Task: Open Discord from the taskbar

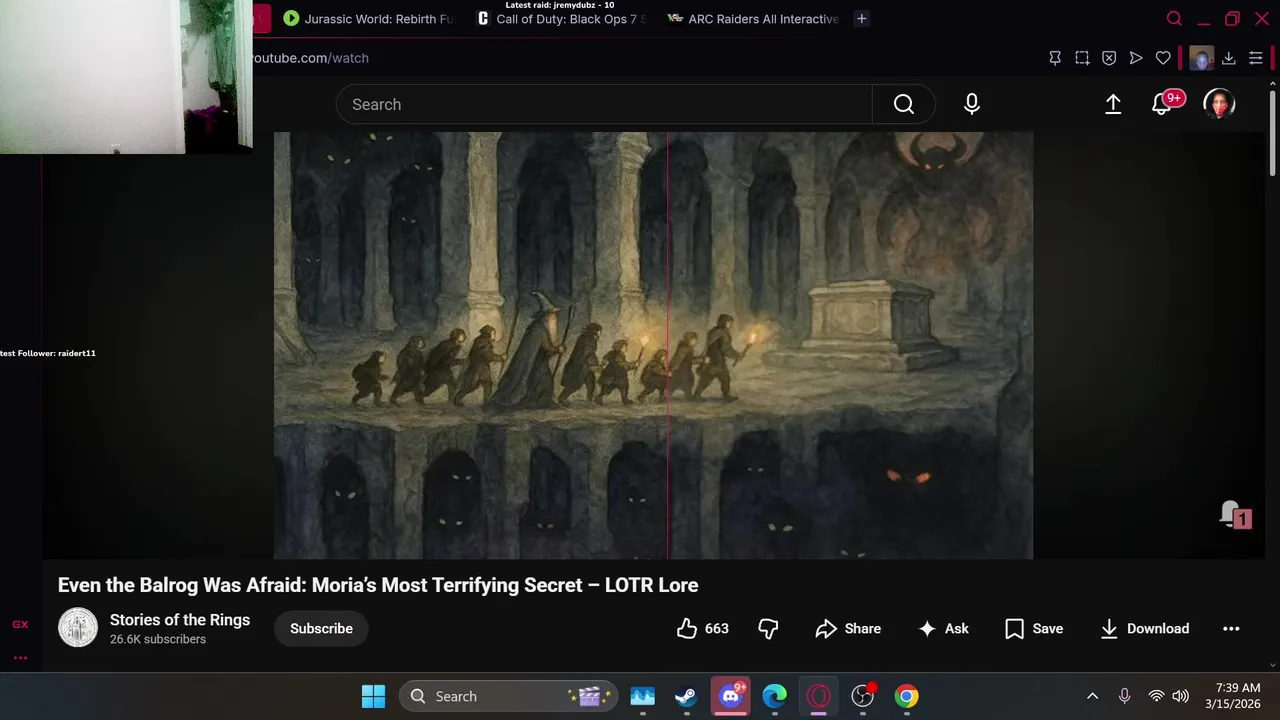Action: coord(731,696)
